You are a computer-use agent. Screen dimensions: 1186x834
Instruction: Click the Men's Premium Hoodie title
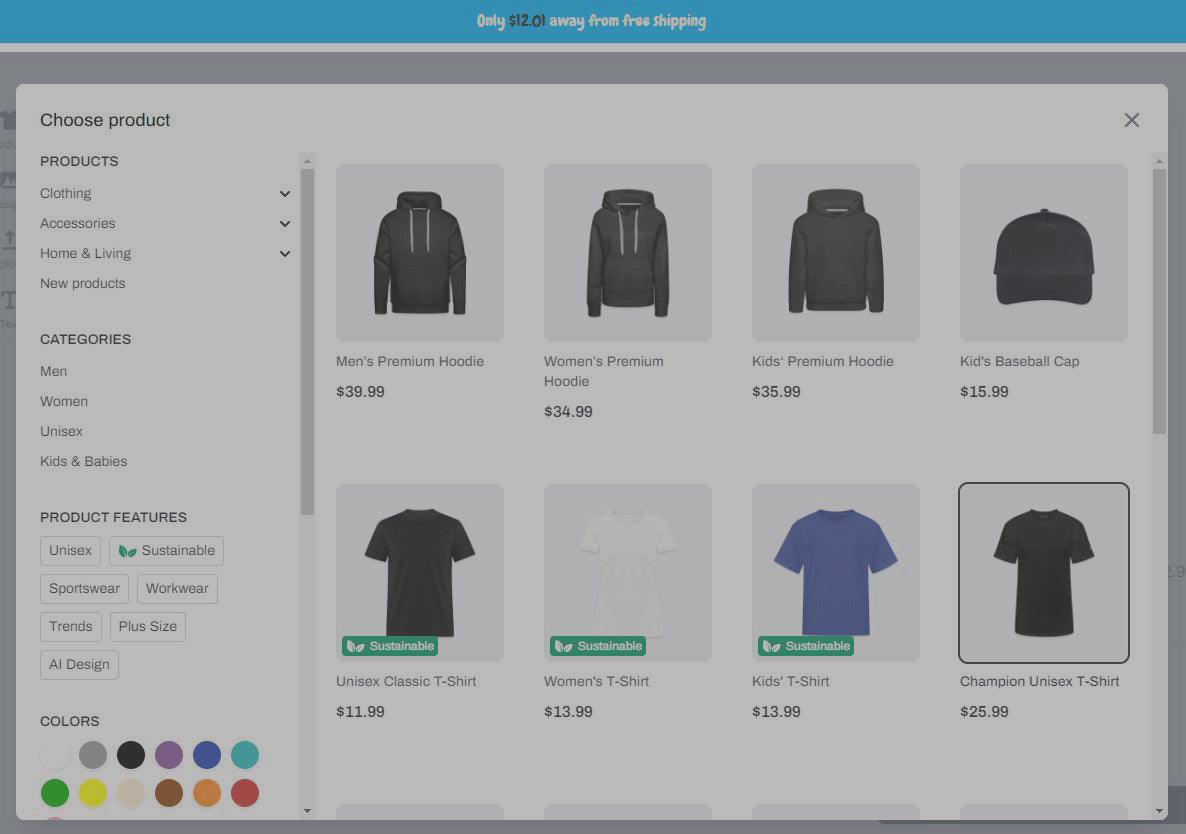click(410, 361)
